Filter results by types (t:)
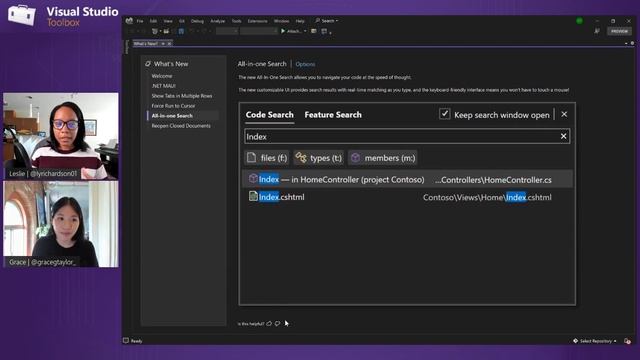This screenshot has height=360, width=640. (318, 158)
